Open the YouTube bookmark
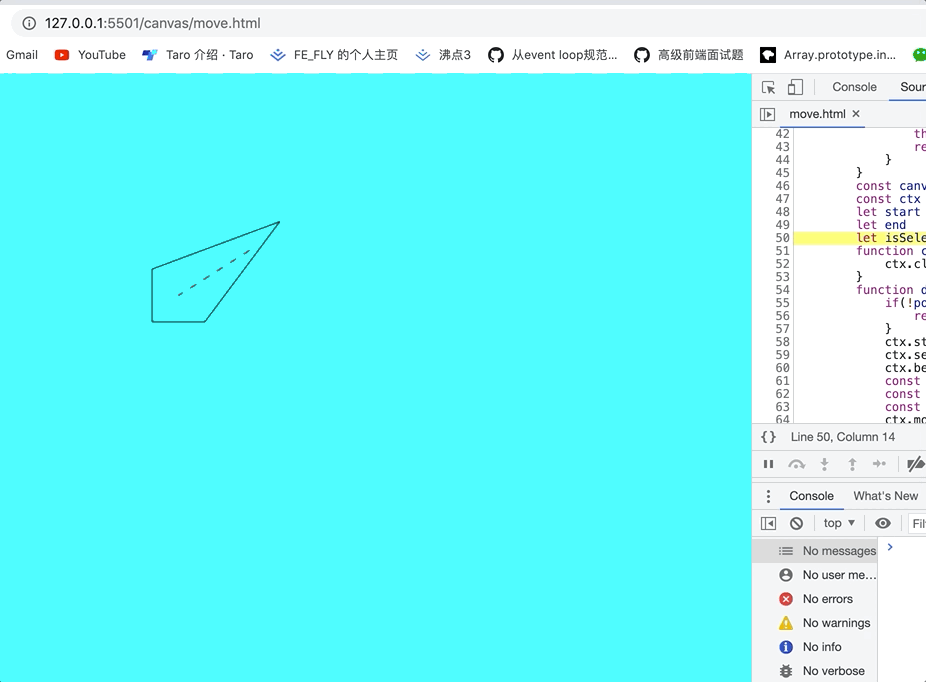Viewport: 926px width, 682px height. (x=90, y=55)
